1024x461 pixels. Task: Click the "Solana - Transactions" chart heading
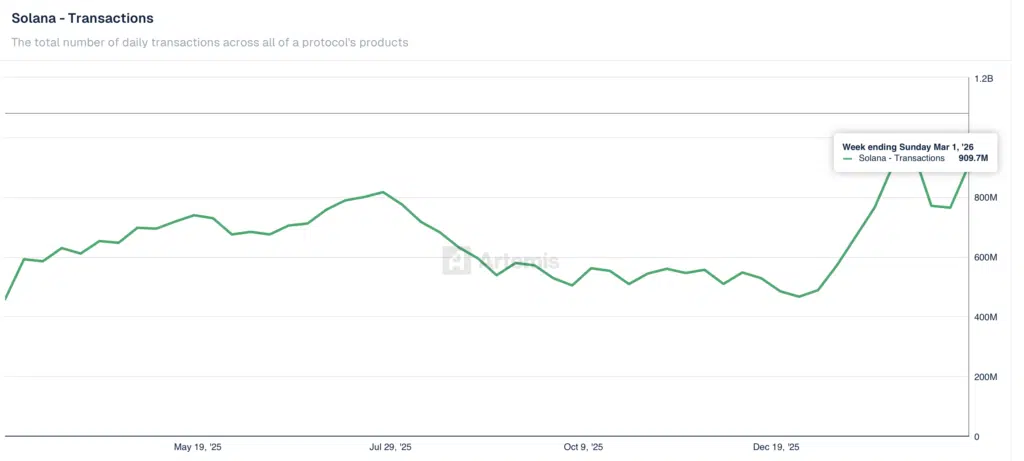coord(82,18)
